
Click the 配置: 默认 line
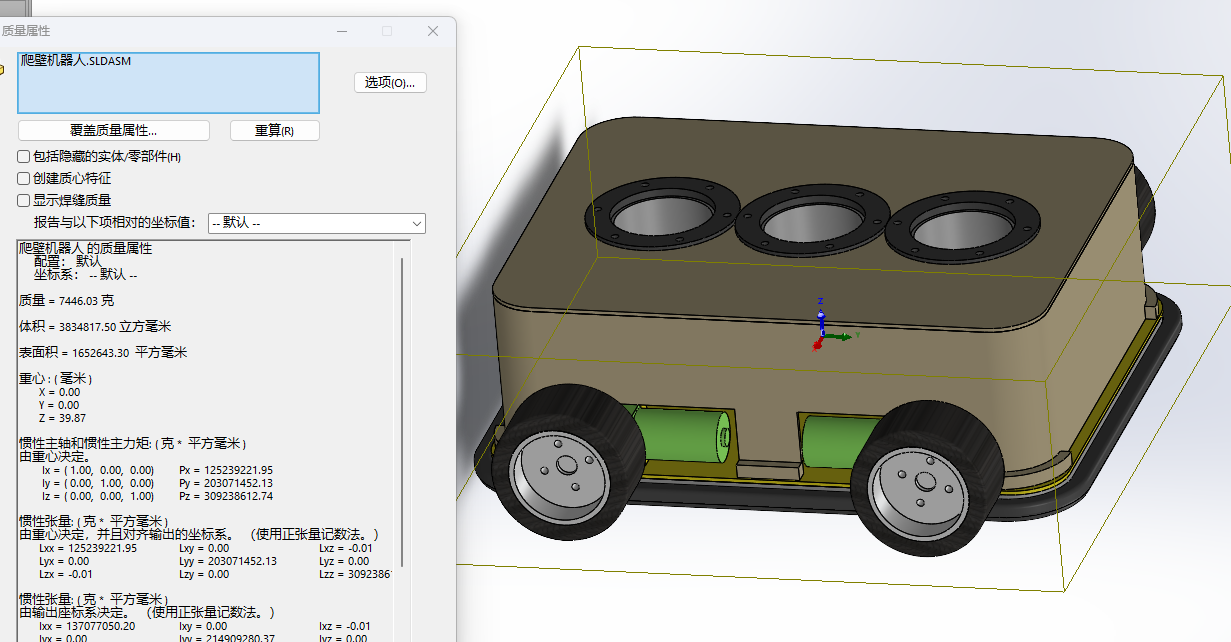coord(68,261)
